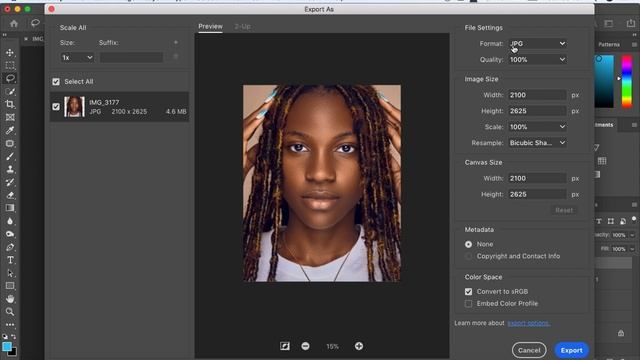Zoom out the preview with minus icon
This screenshot has width=640, height=360.
305,346
